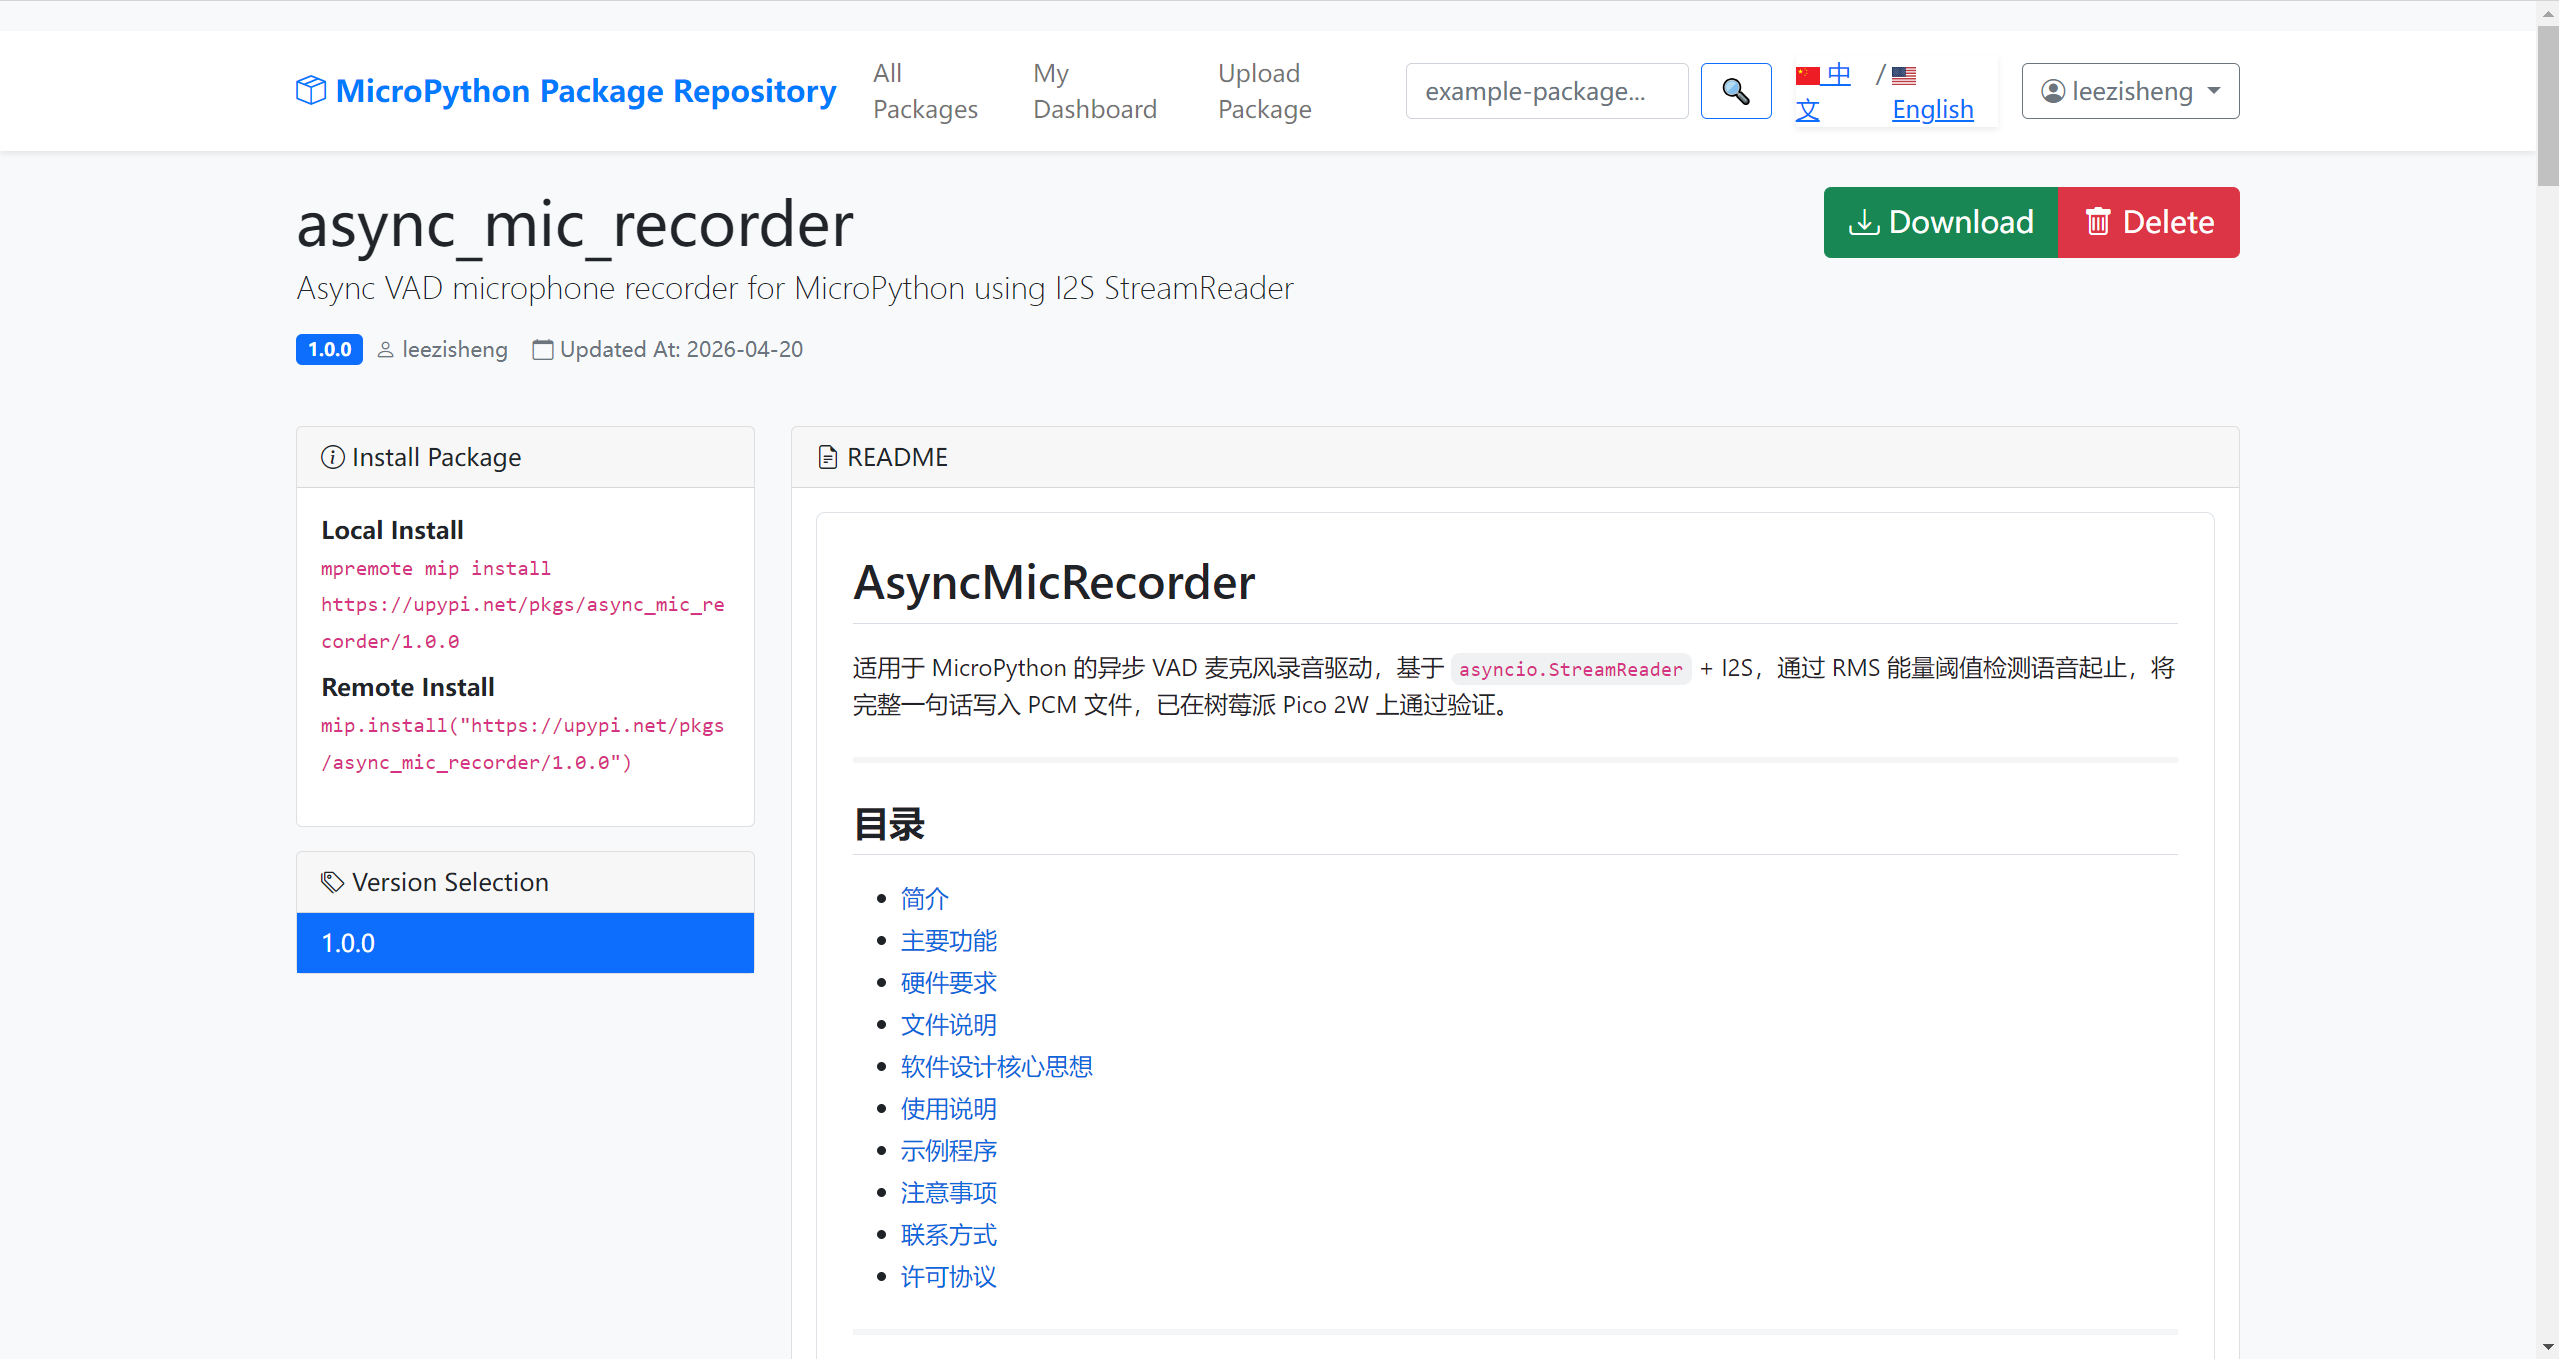Screen dimensions: 2559x1359
Task: Open the leezisheng account dropdown
Action: (2130, 91)
